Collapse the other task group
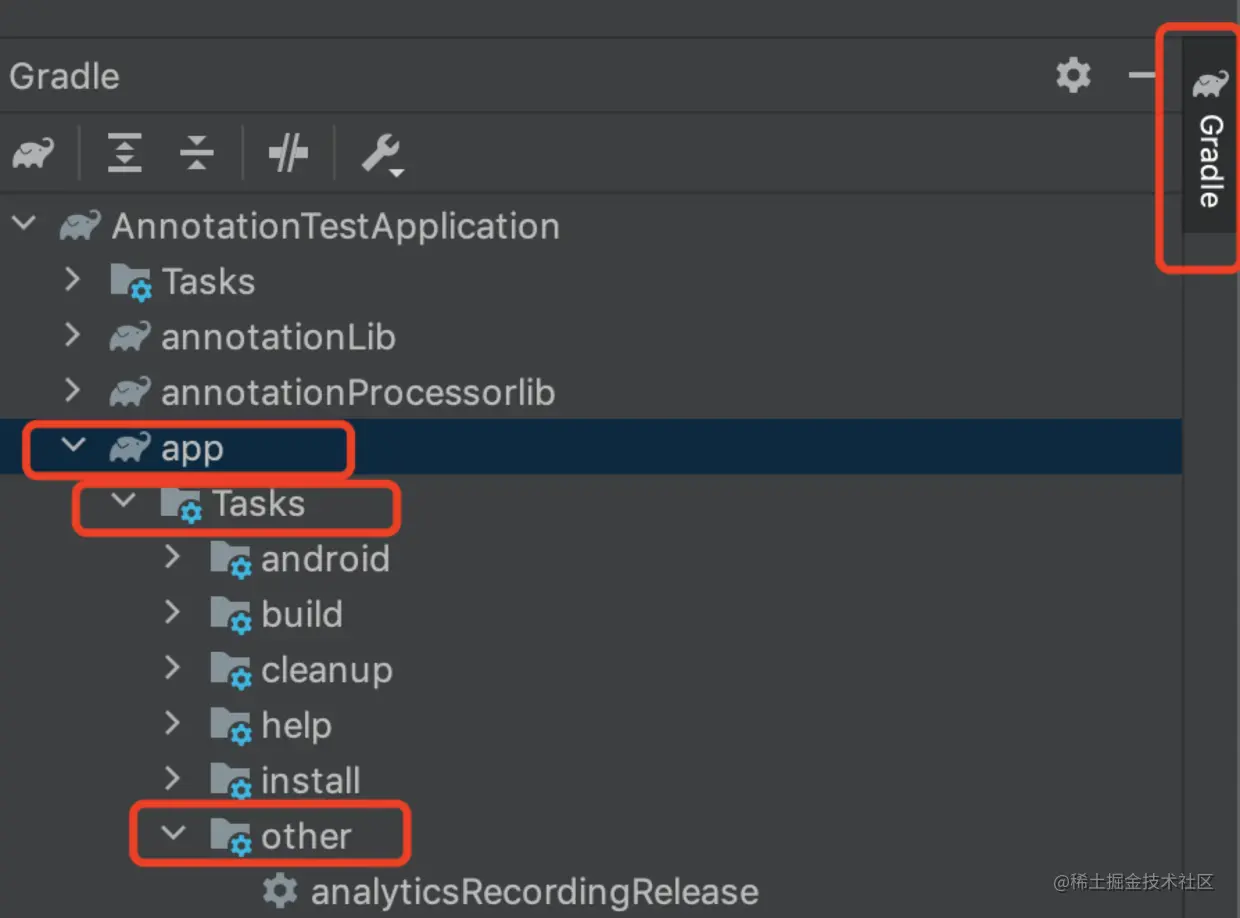This screenshot has height=918, width=1240. 173,833
